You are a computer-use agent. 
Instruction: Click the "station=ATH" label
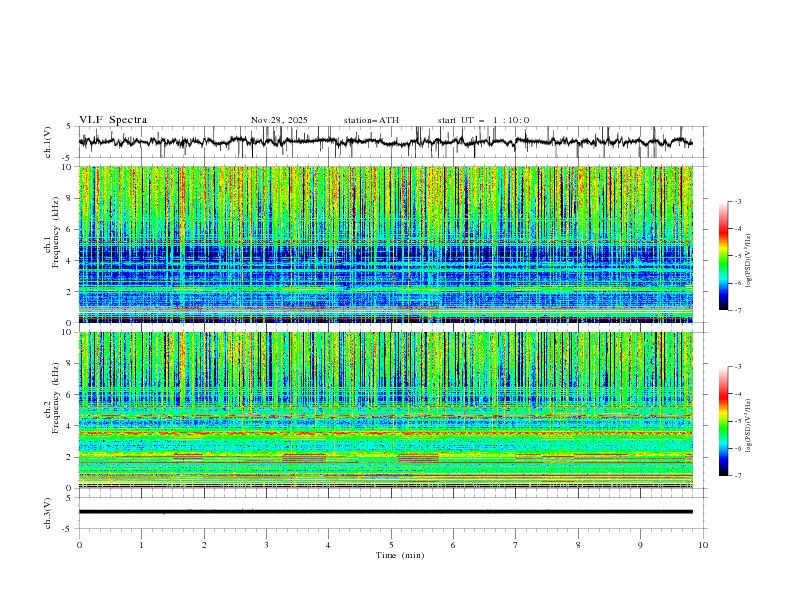(371, 120)
